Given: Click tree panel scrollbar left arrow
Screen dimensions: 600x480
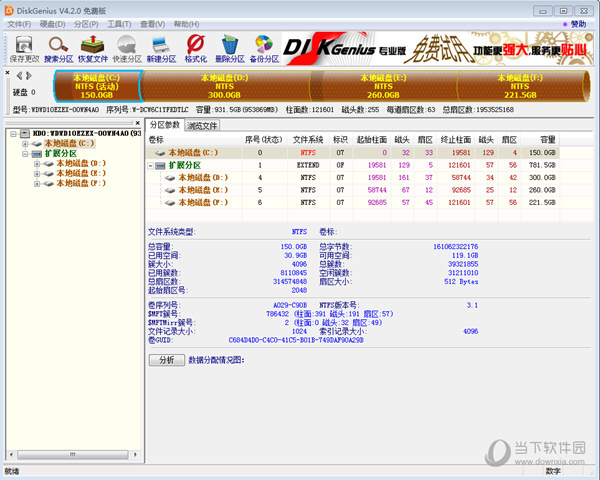Looking at the screenshot, I should 11,455.
